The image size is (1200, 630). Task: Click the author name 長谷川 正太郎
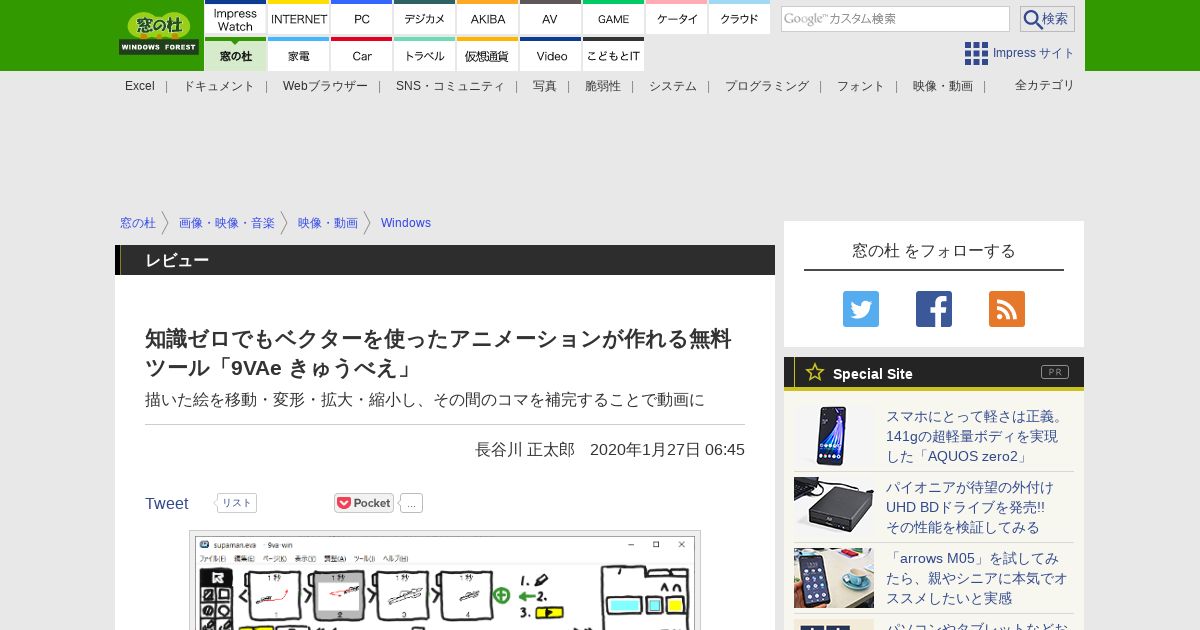point(525,450)
